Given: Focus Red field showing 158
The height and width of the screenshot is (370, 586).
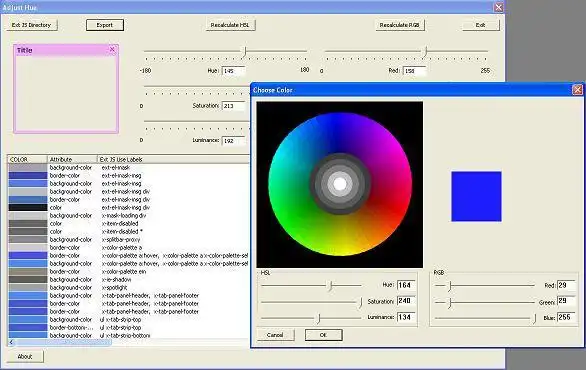Looking at the screenshot, I should click(414, 71).
